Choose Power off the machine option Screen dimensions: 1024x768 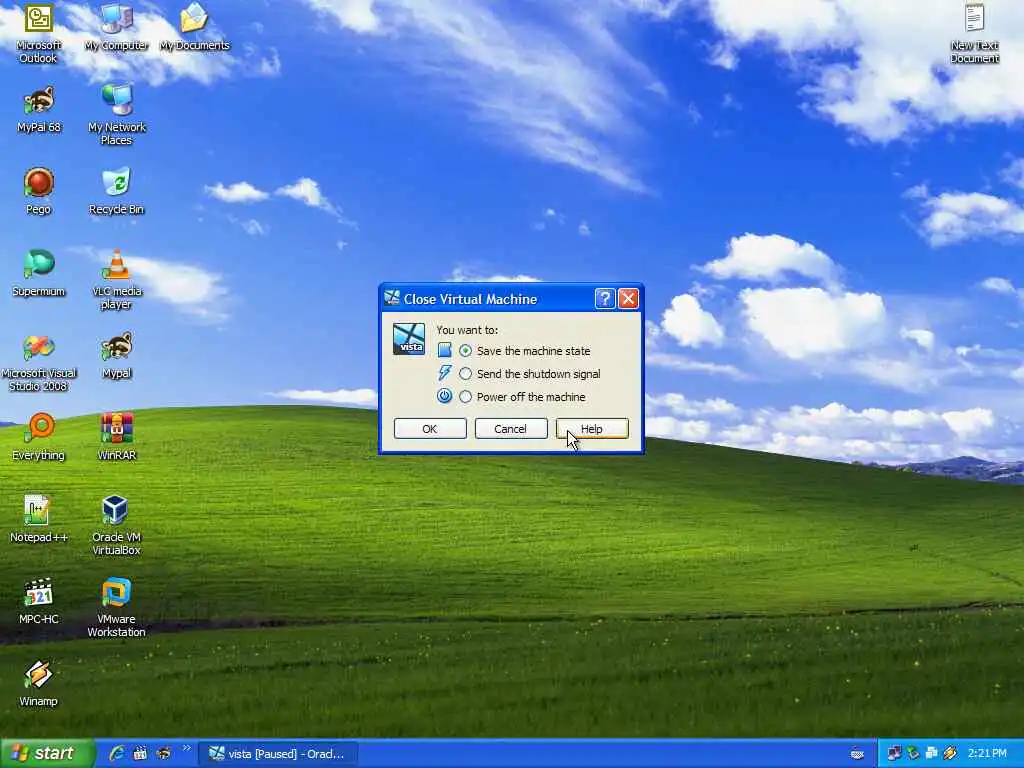(x=465, y=396)
